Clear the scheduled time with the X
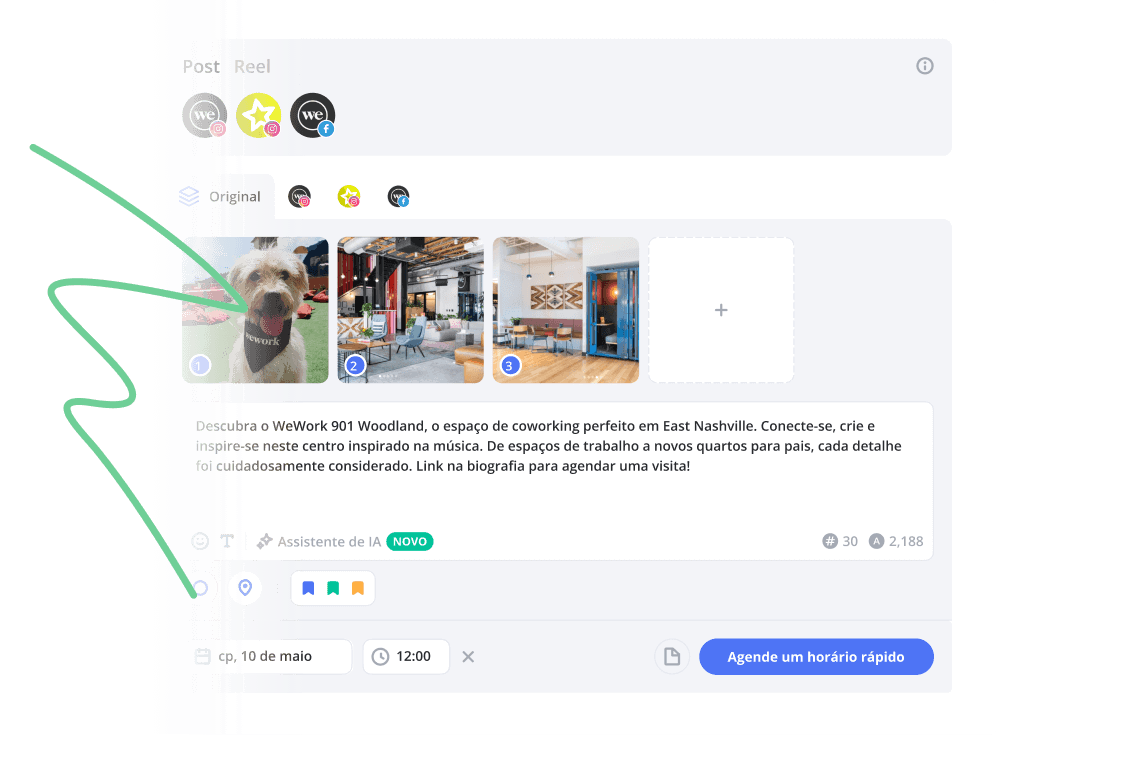Viewport: 1140px width, 760px height. coord(468,657)
